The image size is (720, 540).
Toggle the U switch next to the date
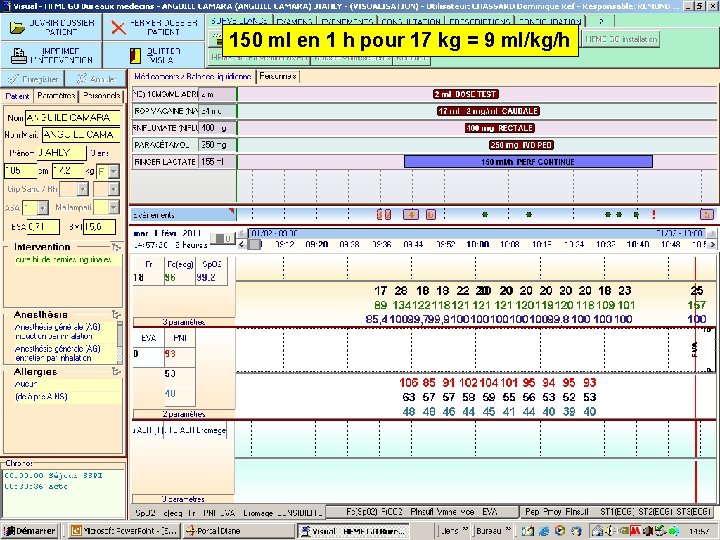click(x=223, y=239)
